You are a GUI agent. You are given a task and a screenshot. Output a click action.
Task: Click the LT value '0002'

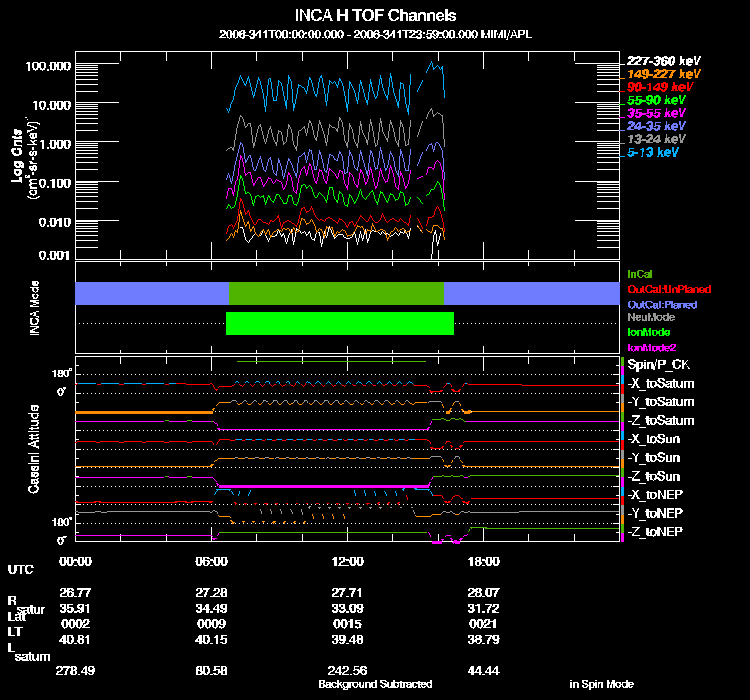pyautogui.click(x=75, y=624)
